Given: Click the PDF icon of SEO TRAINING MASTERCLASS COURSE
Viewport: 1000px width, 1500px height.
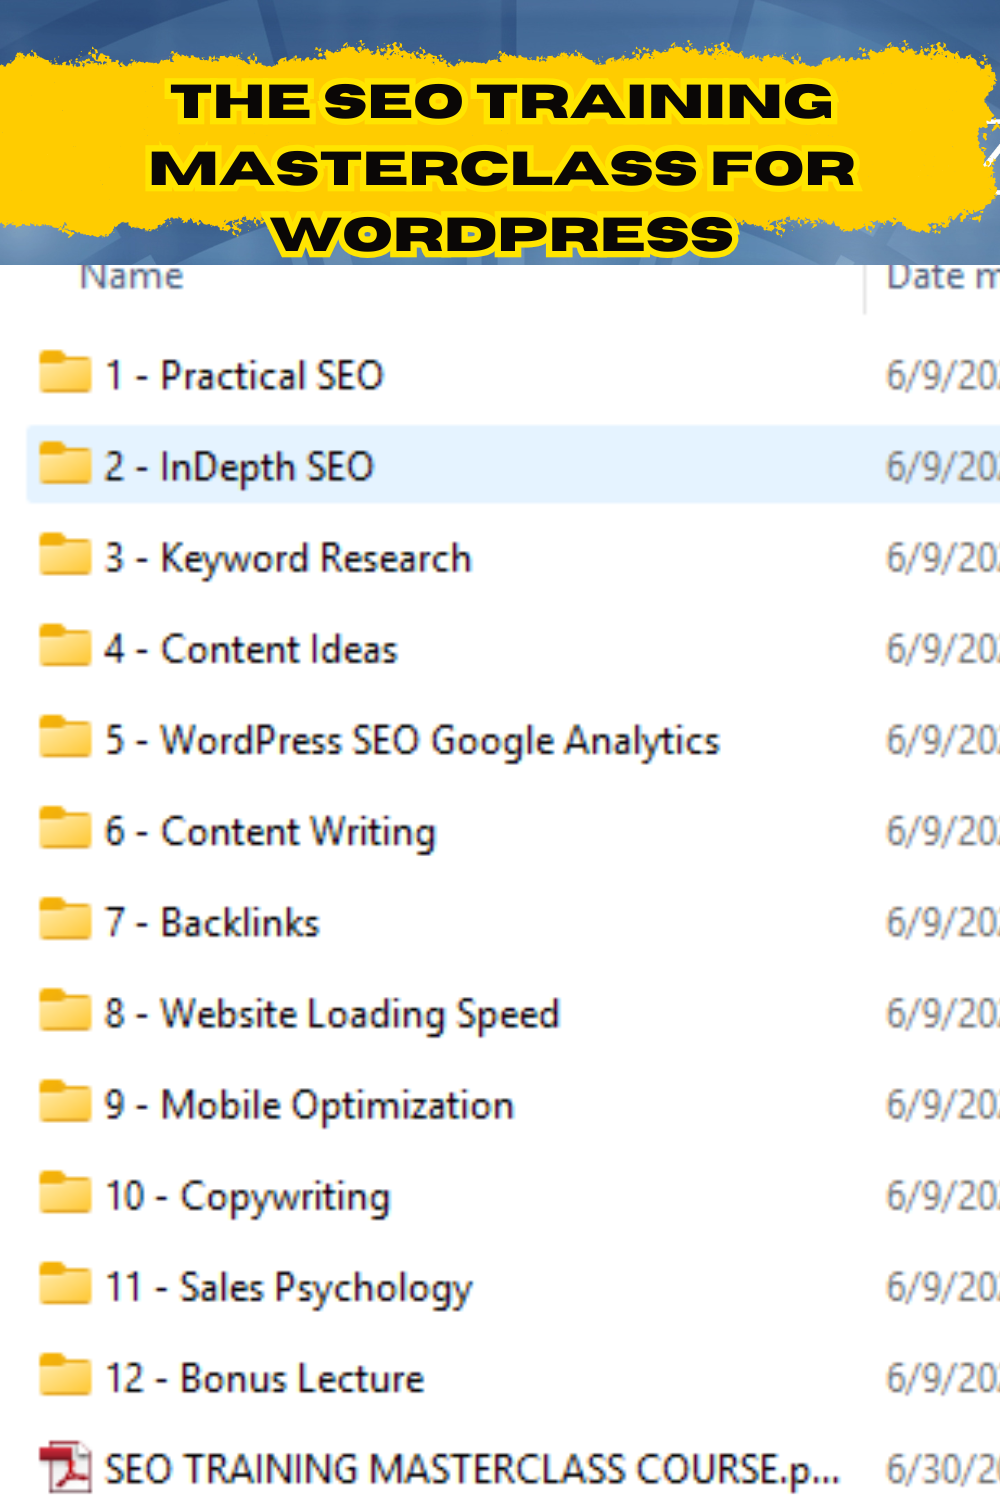Looking at the screenshot, I should click(65, 1467).
